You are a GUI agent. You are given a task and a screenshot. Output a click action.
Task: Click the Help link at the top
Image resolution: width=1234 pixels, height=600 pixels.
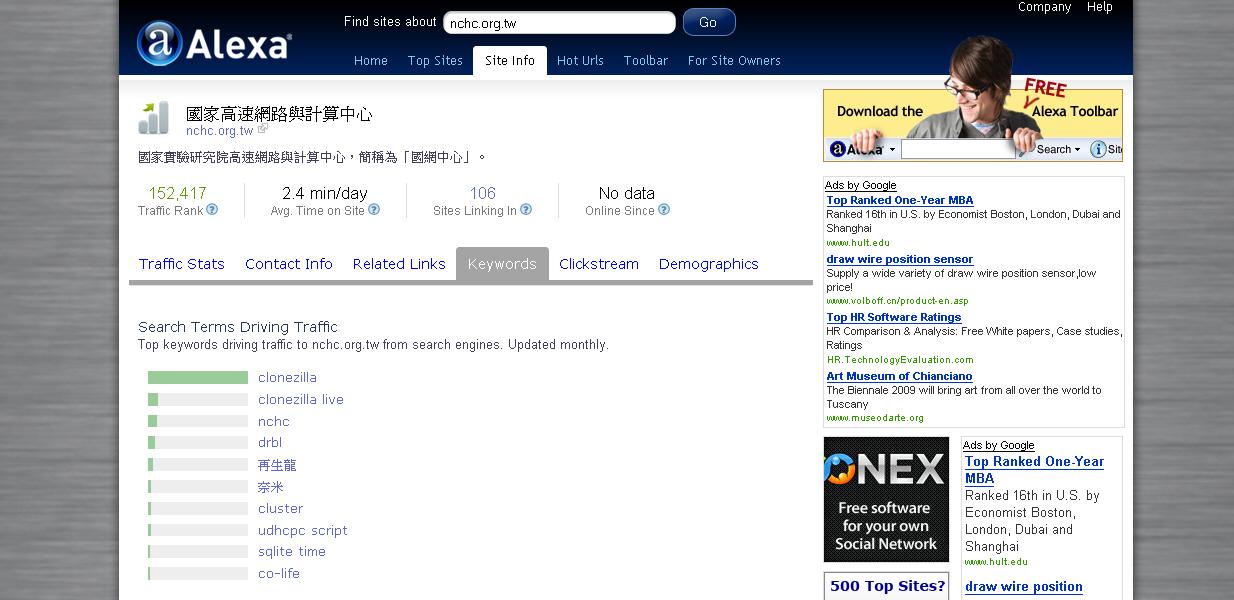point(1100,7)
